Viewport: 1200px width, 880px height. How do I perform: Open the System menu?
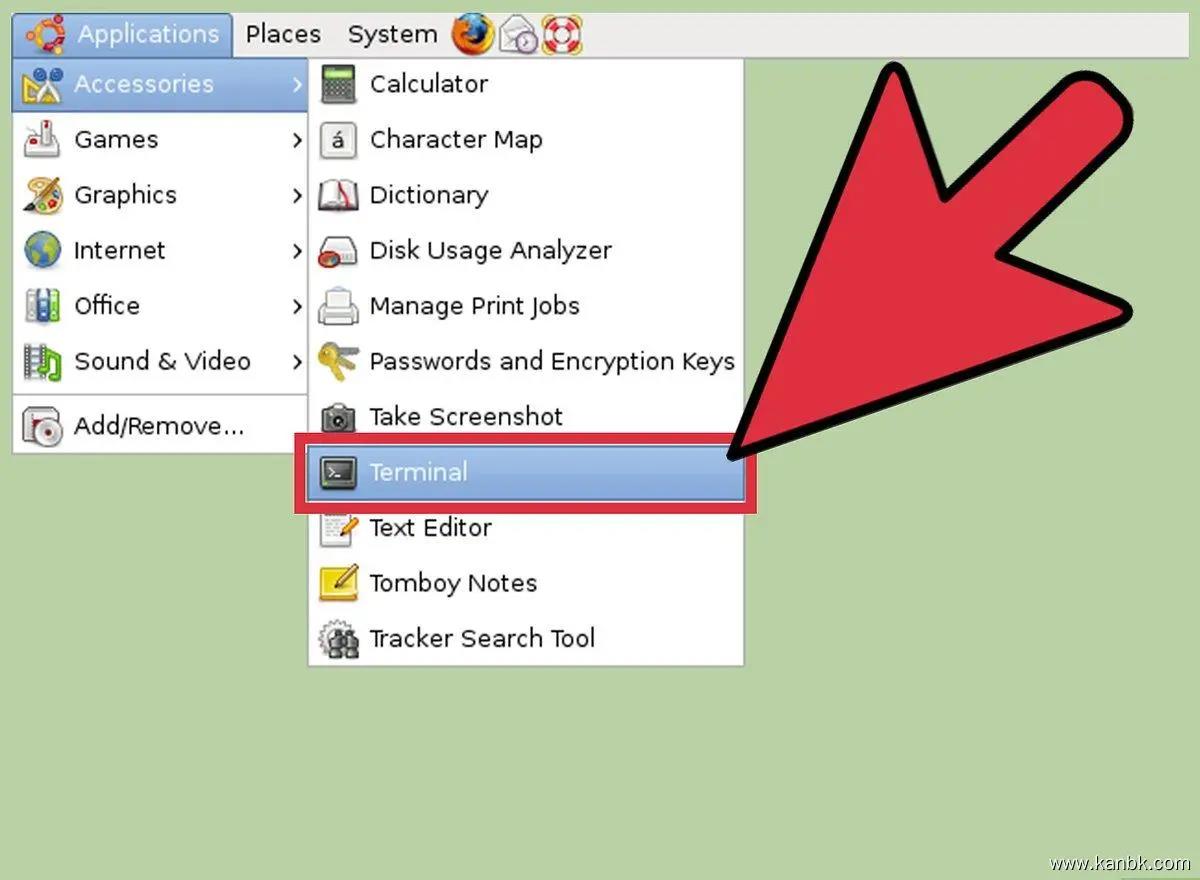click(x=392, y=35)
